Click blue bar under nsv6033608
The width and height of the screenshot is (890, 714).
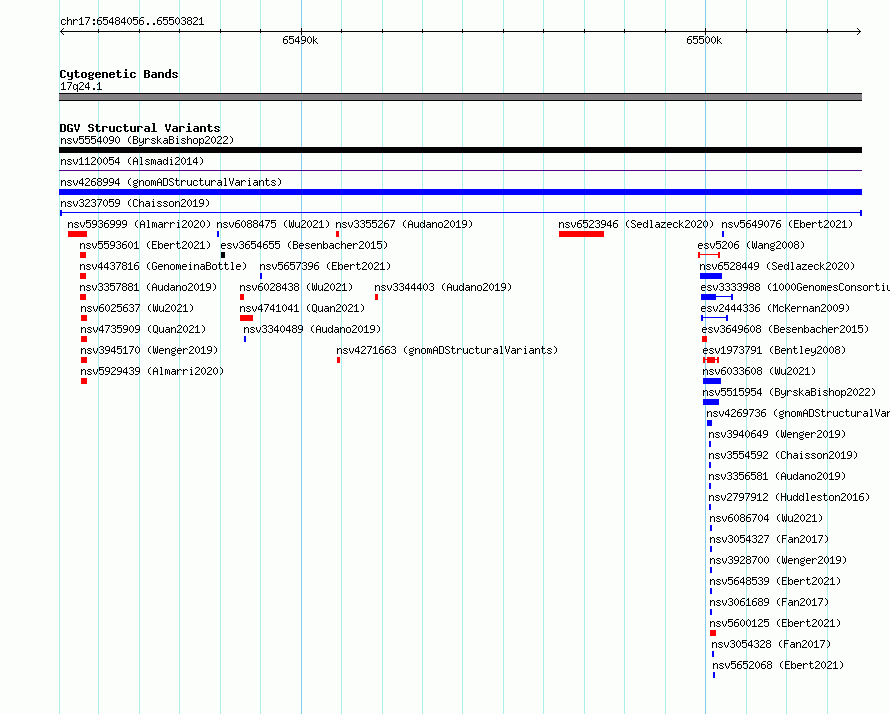point(712,381)
